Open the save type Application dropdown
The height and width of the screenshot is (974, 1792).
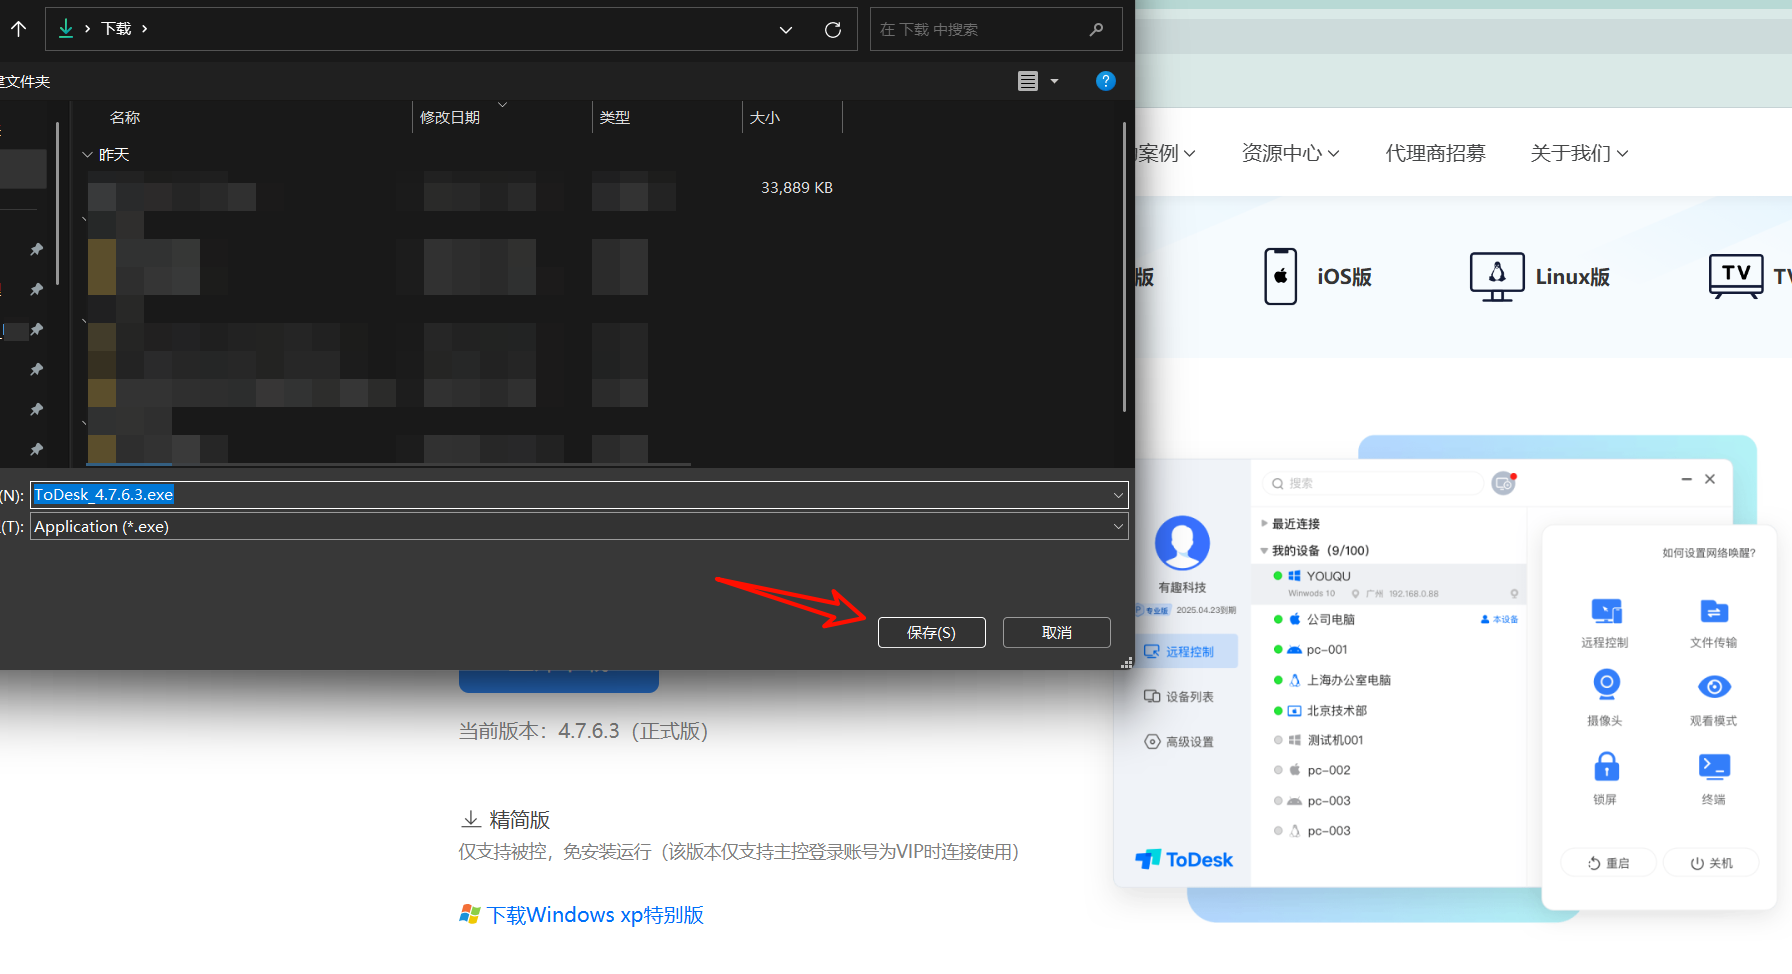pos(1117,527)
